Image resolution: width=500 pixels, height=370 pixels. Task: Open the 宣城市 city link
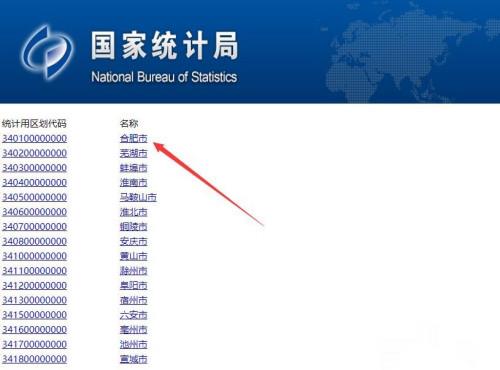click(134, 359)
